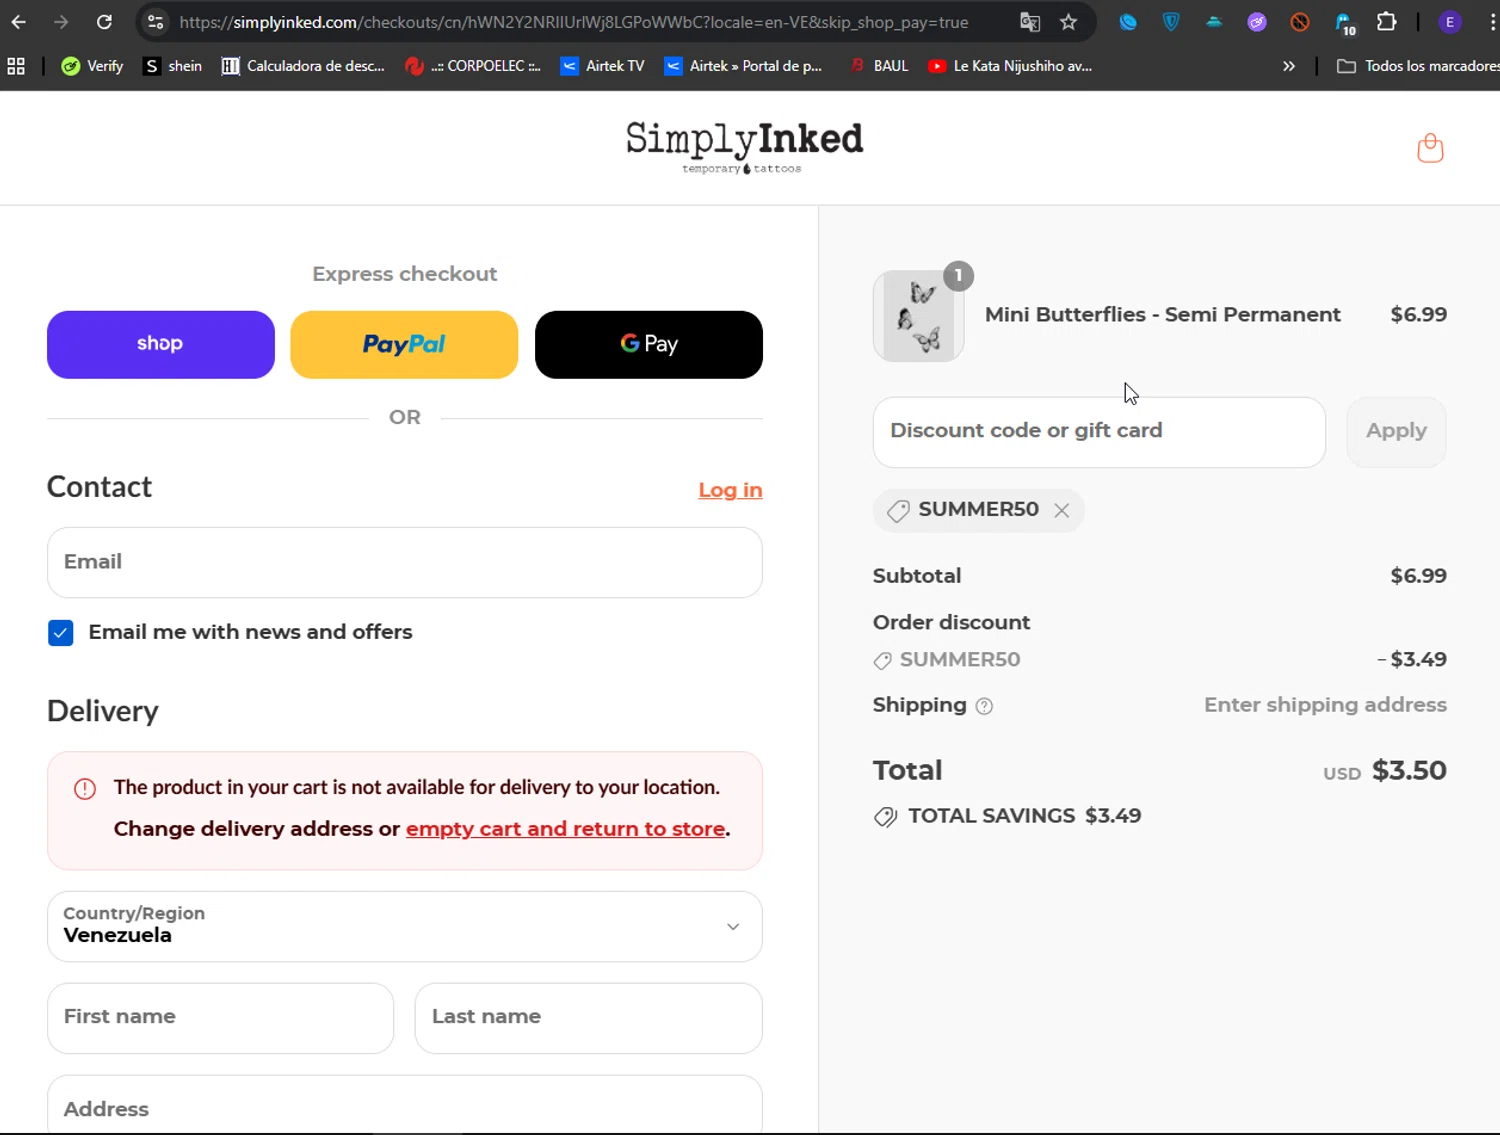The image size is (1500, 1135).
Task: Open Airtek TV bookmark
Action: click(x=602, y=66)
